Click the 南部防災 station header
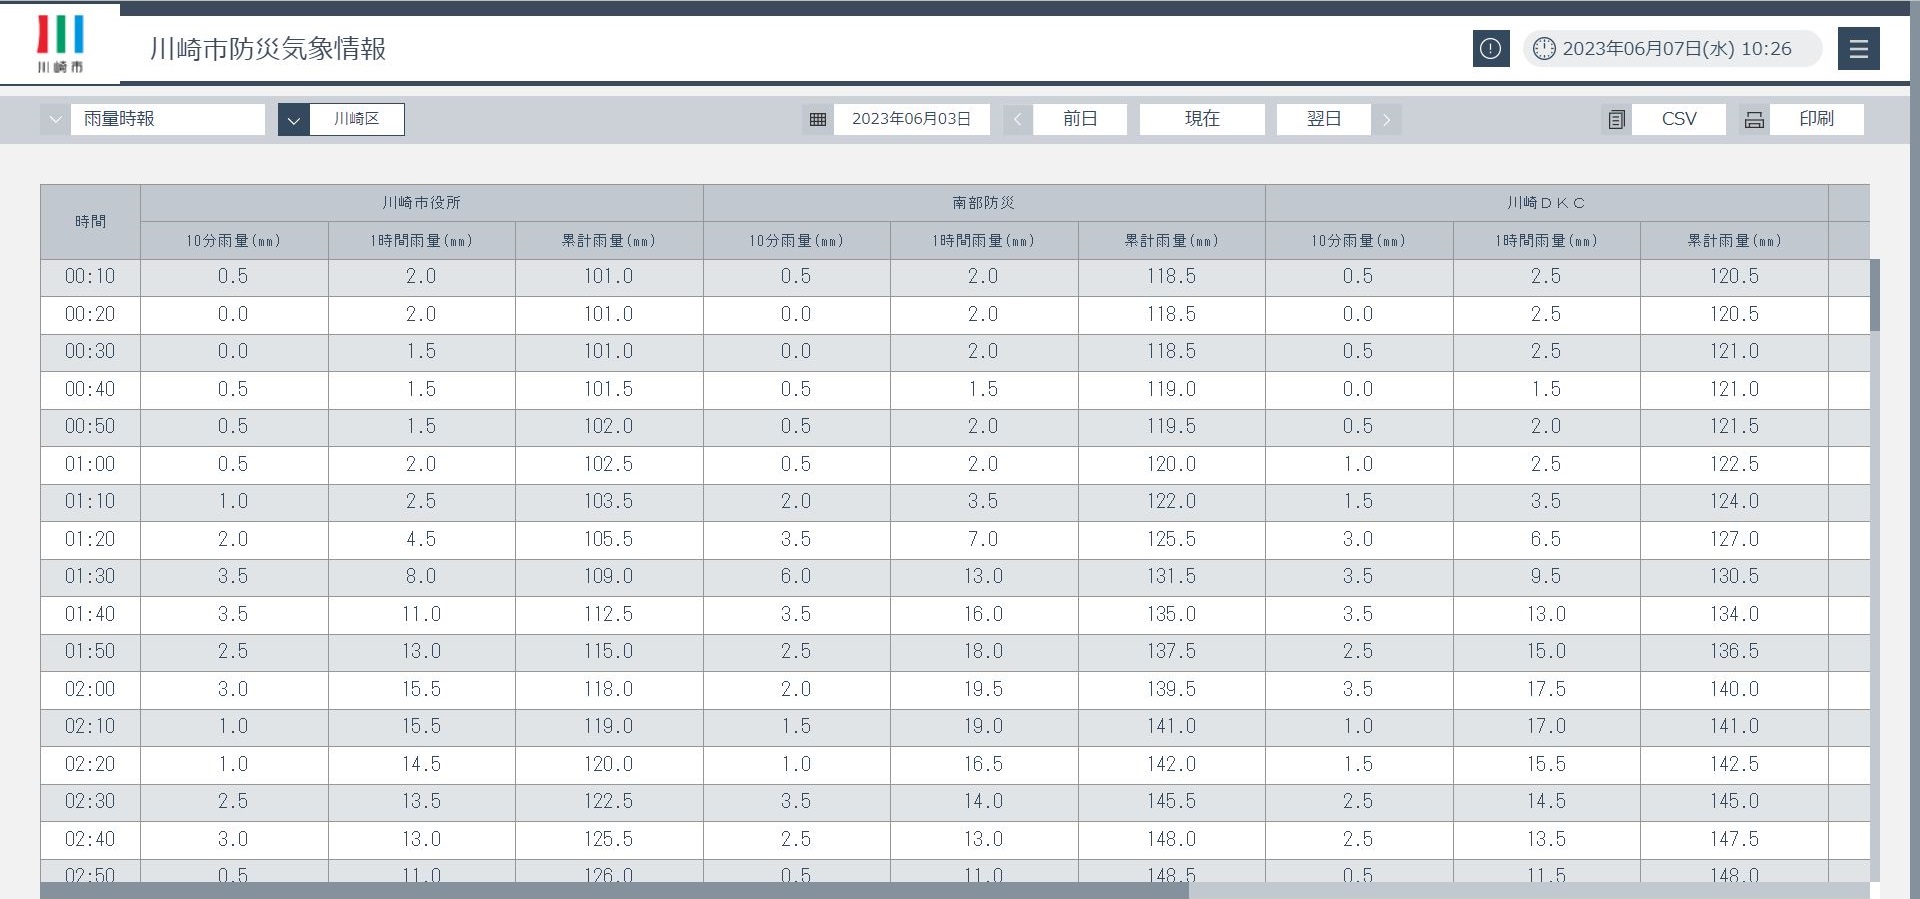Screen dimensions: 1920x899 tap(984, 203)
